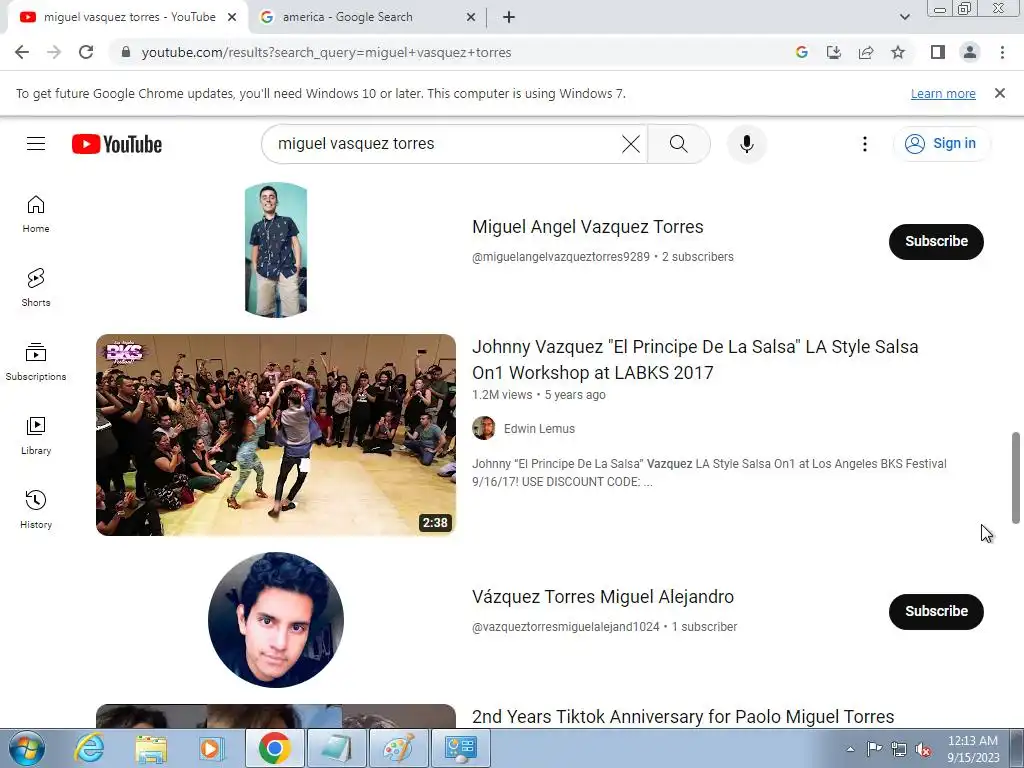Screen dimensions: 1024x768
Task: Click the salsa workshop video thumbnail
Action: point(276,435)
